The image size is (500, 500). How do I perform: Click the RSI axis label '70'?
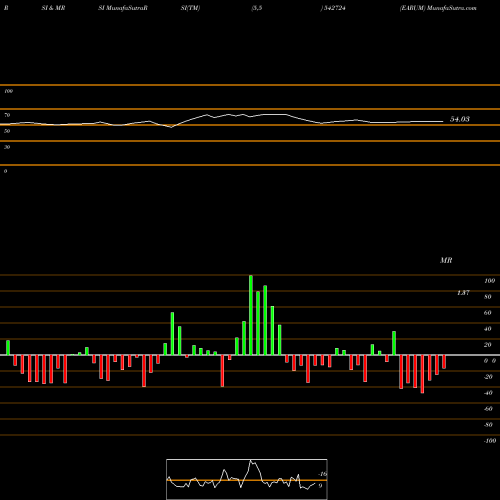pos(7,115)
